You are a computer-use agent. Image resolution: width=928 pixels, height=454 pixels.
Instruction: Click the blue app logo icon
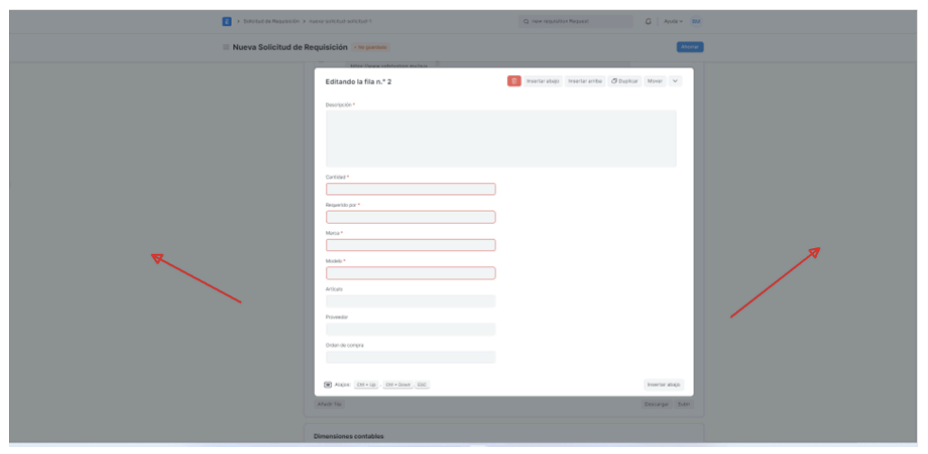pos(227,21)
